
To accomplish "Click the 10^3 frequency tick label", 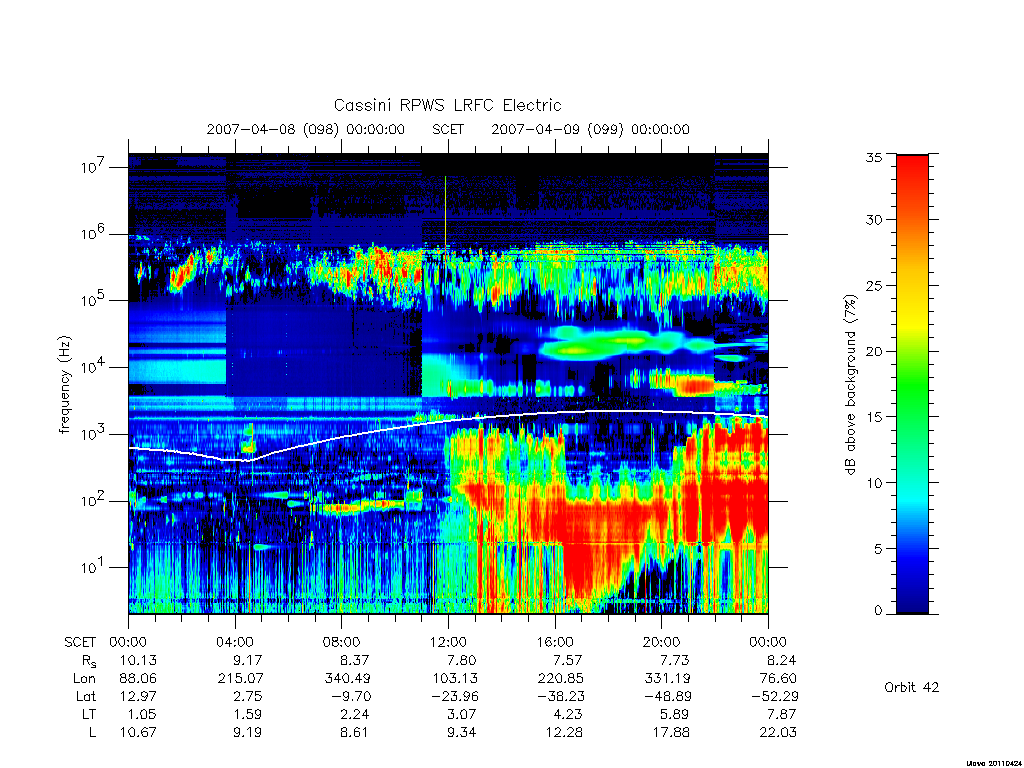I will click(93, 434).
